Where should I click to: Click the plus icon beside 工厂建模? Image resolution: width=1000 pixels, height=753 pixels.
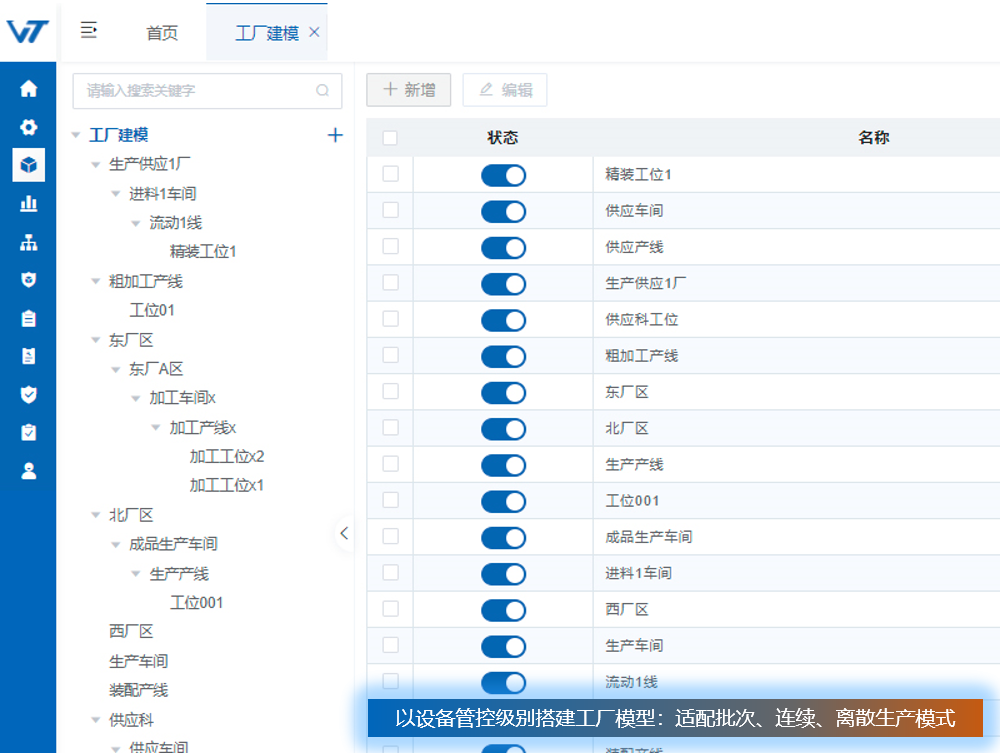pos(335,135)
